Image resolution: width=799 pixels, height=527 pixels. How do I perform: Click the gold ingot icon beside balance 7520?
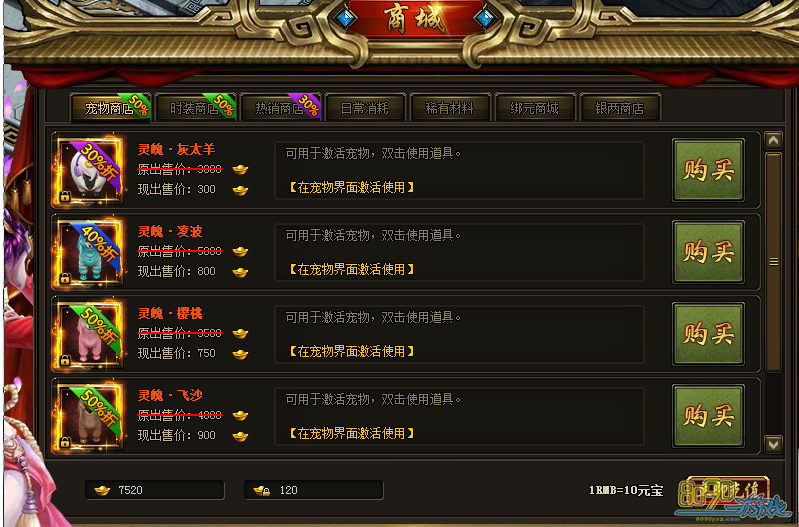102,490
